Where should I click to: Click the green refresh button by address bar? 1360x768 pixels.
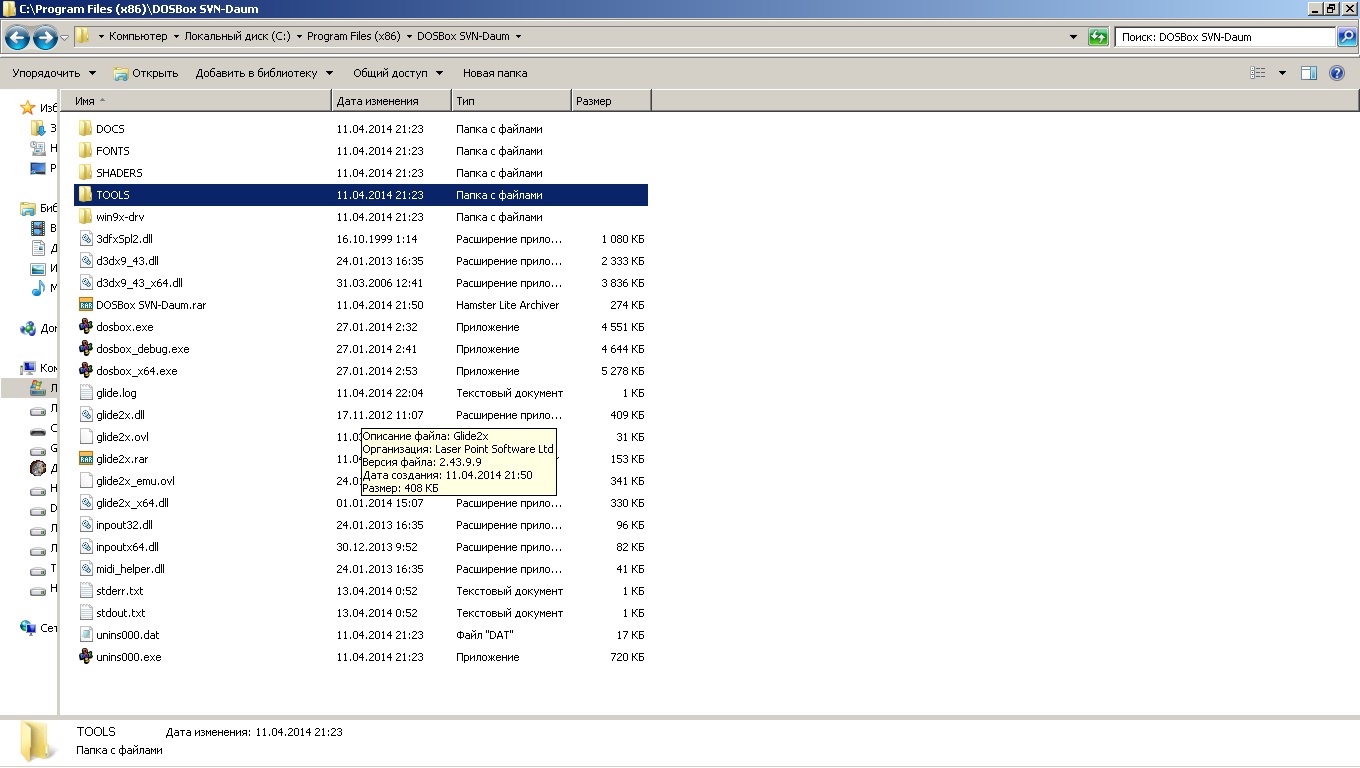pyautogui.click(x=1098, y=37)
